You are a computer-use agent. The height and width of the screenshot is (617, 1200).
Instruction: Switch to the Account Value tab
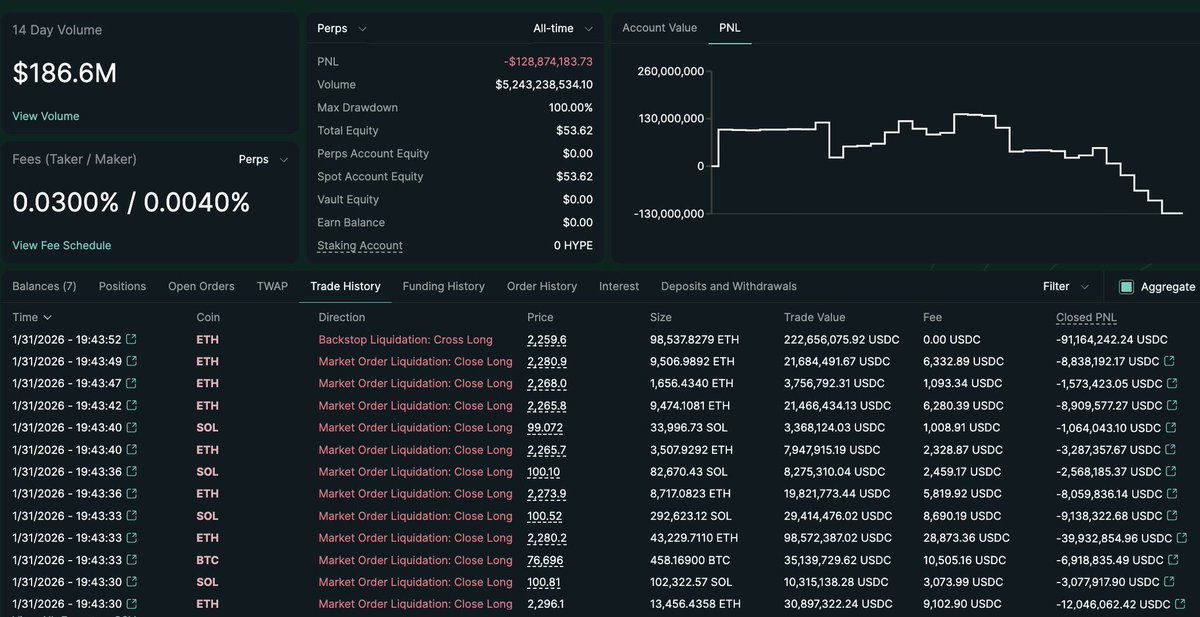click(659, 28)
